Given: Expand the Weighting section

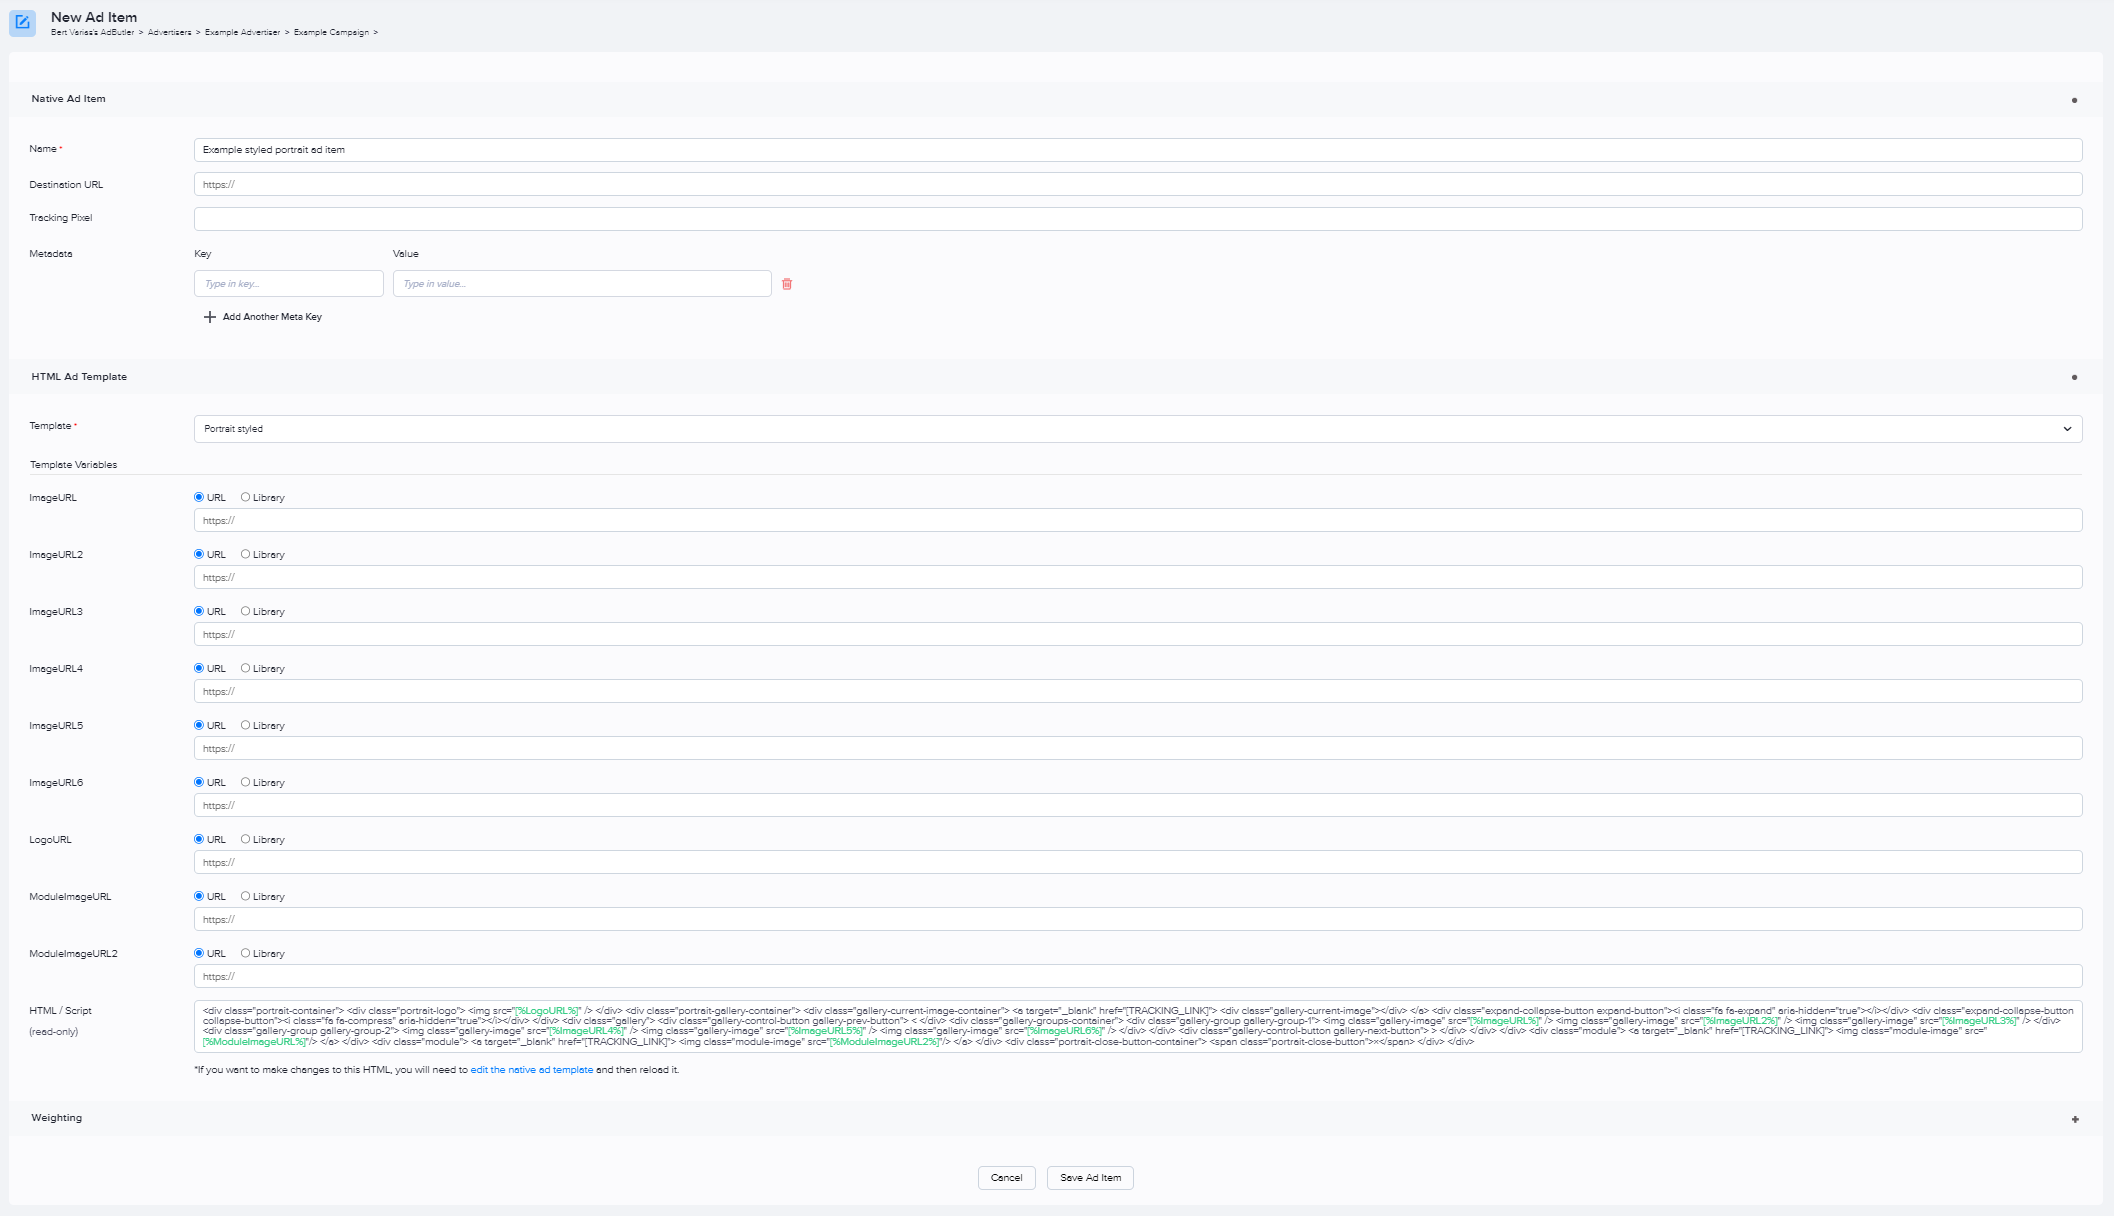Looking at the screenshot, I should 2074,1119.
